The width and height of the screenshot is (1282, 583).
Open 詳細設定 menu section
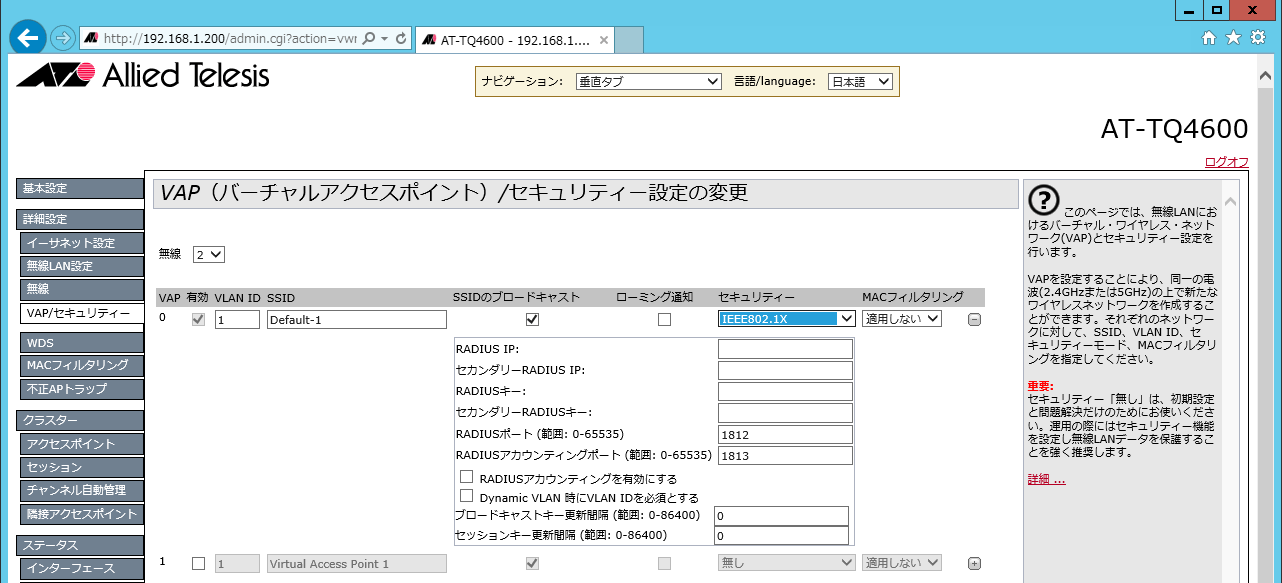click(80, 219)
